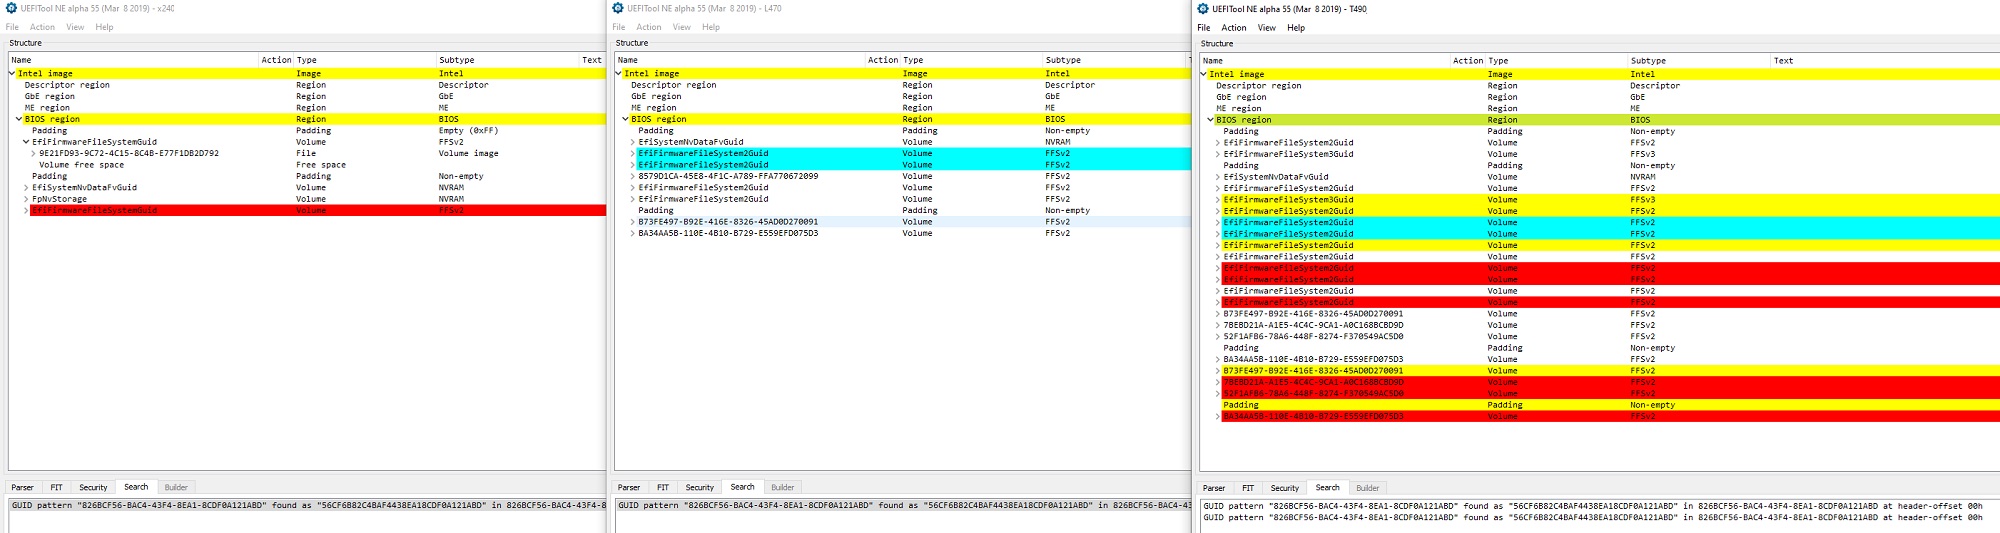Expand EfiSystemNvDataFvGuid in the T490 window
The width and height of the screenshot is (2000, 533).
[1217, 177]
